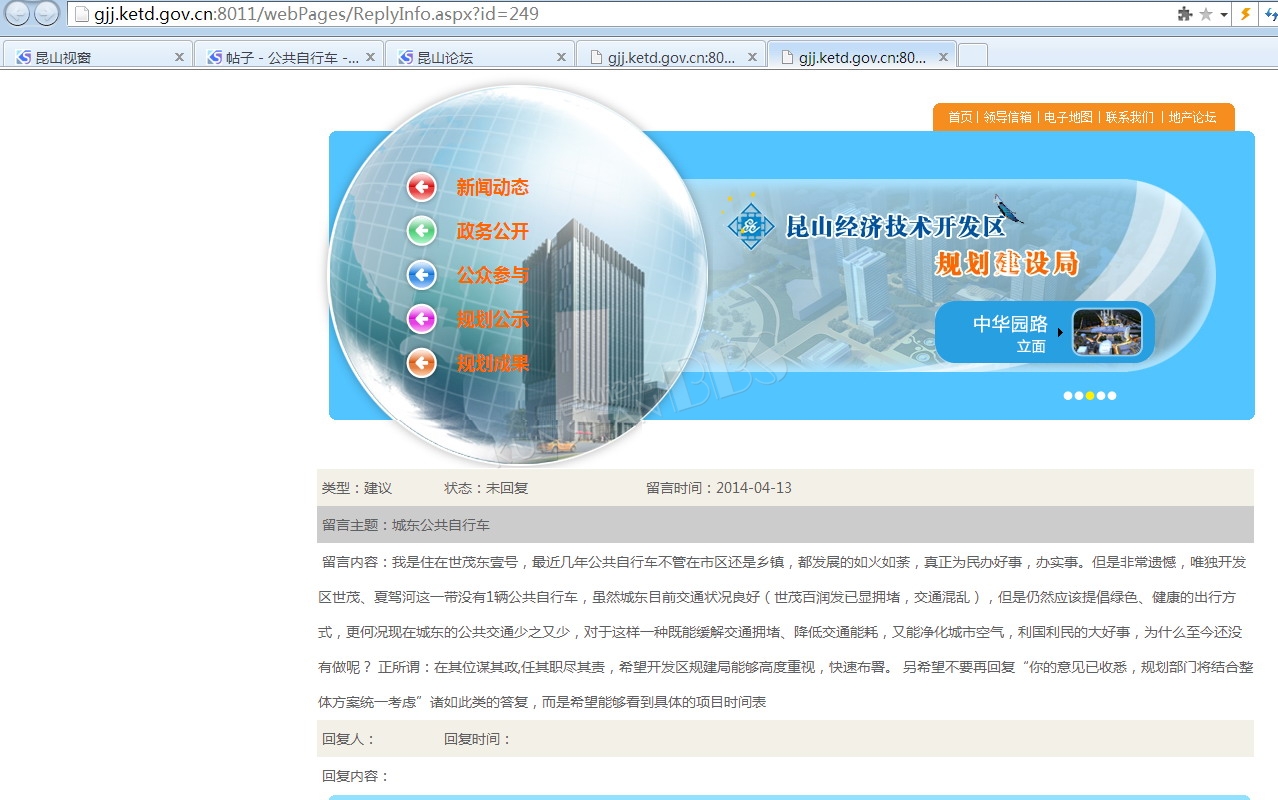Click the blue arrow icon beside 公众参与
Viewport: 1278px width, 800px height.
(422, 275)
